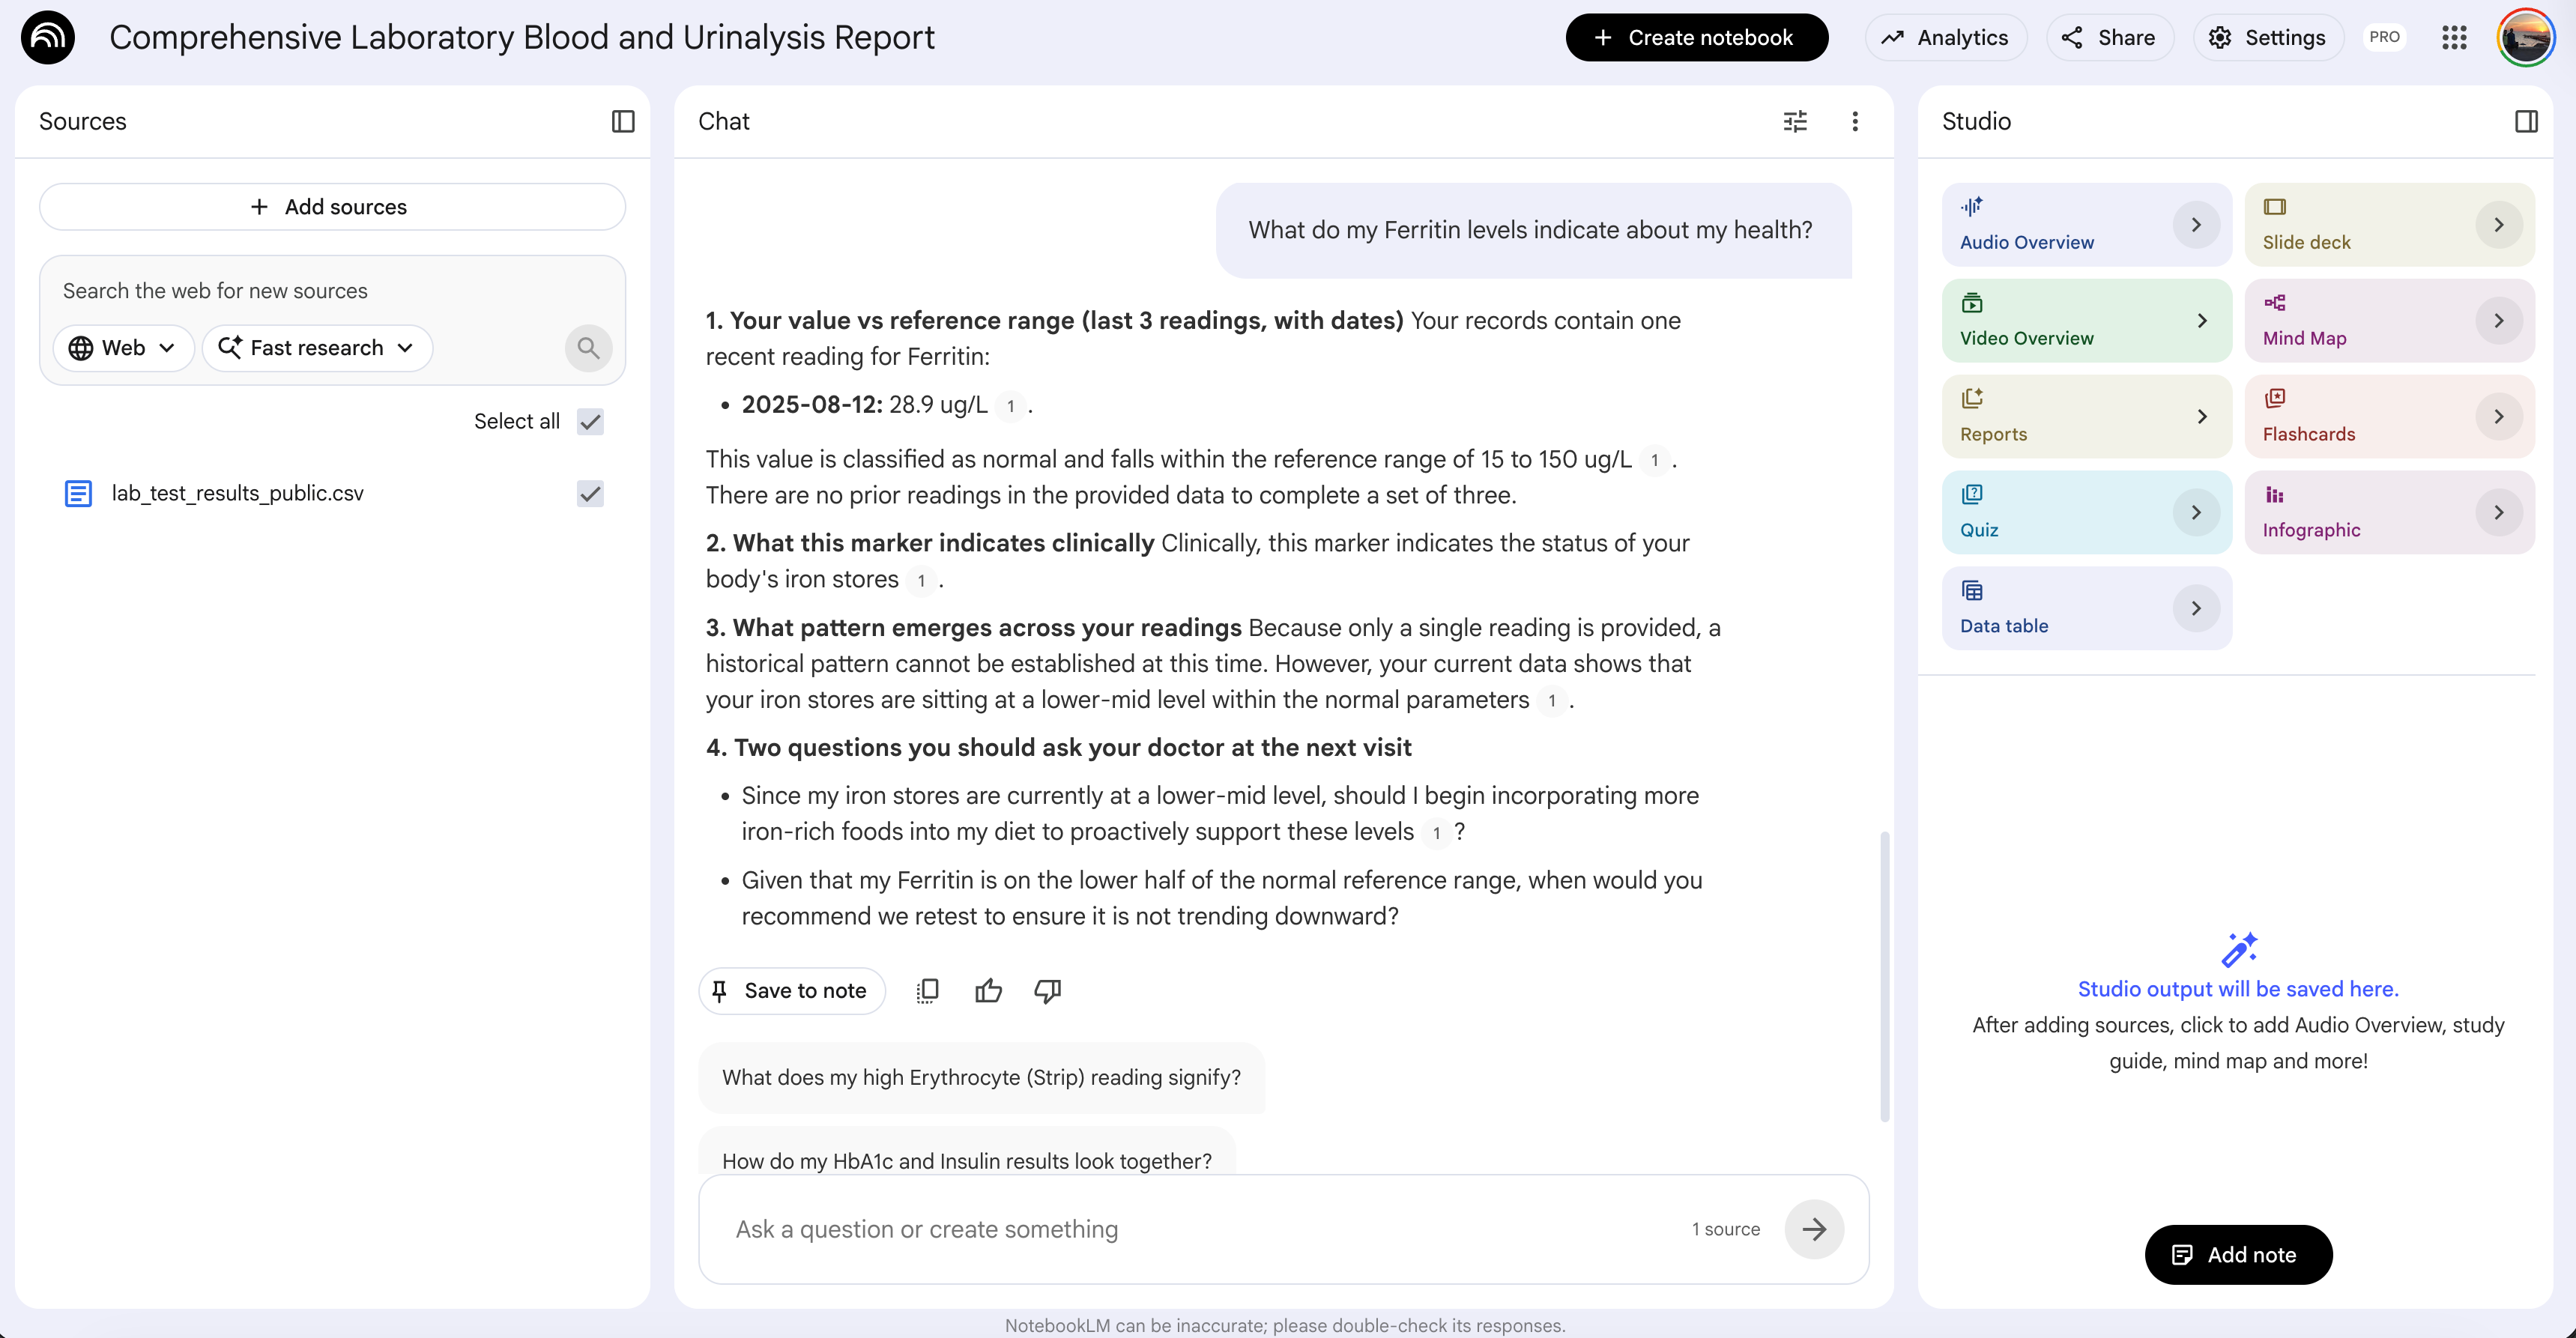The image size is (2576, 1338).
Task: Generate a Mind Map in Studio
Action: (2389, 320)
